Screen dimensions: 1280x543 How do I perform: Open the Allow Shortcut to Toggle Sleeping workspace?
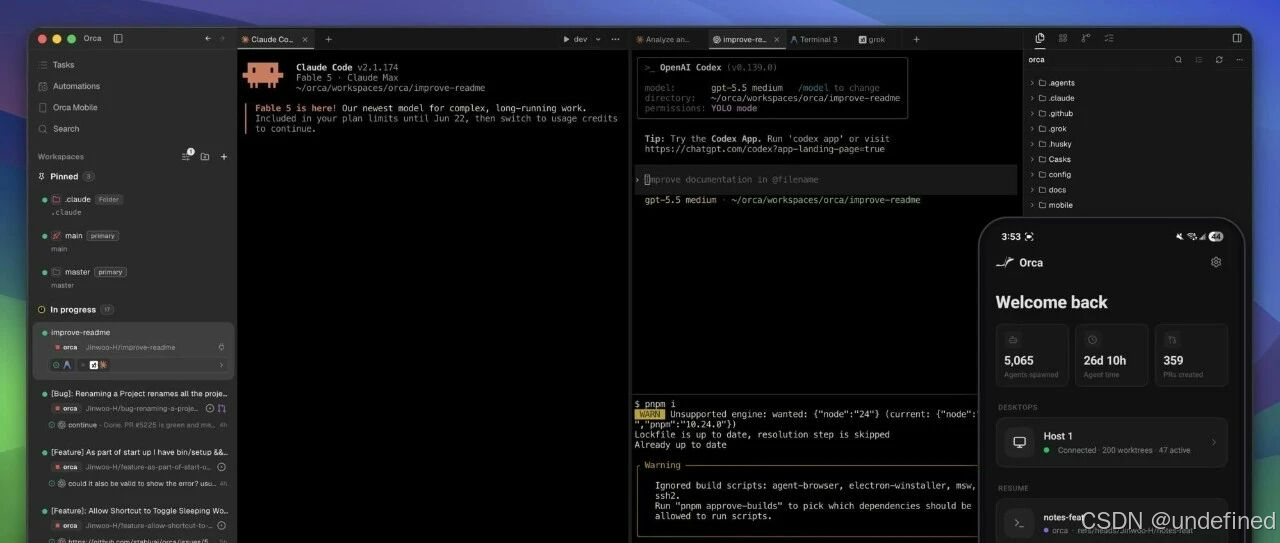[x=134, y=525]
